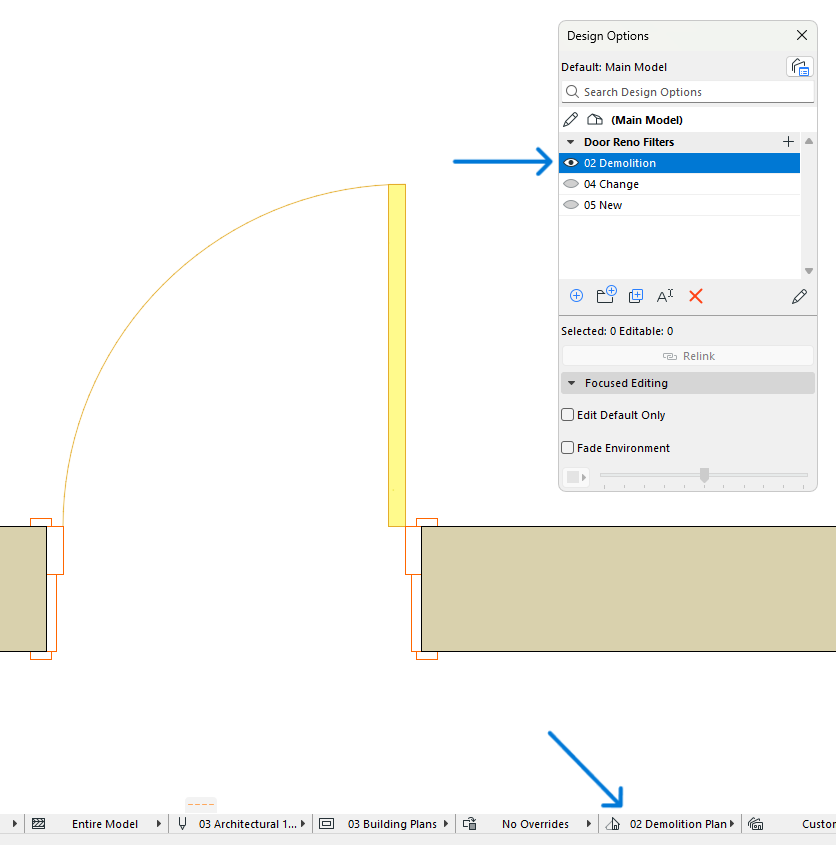Enable the Fade Environment checkbox

pyautogui.click(x=568, y=447)
